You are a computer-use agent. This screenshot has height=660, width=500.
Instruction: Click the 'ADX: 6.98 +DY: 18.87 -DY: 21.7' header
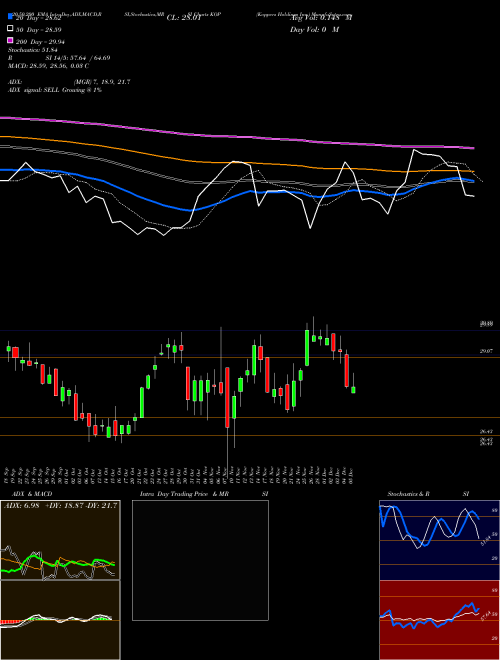[x=61, y=505]
